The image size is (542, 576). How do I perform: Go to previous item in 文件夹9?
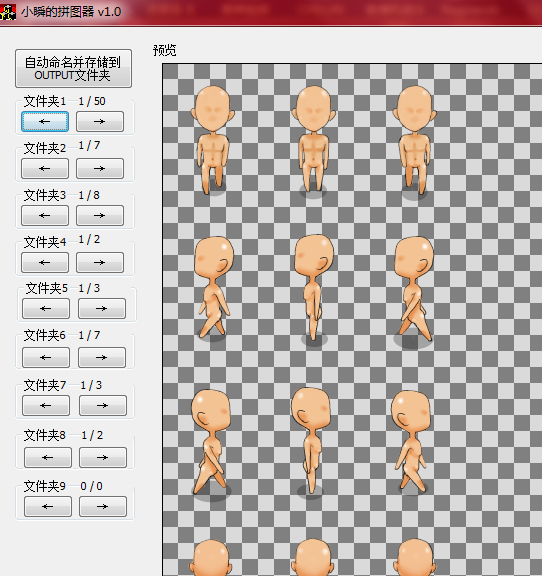pos(48,507)
